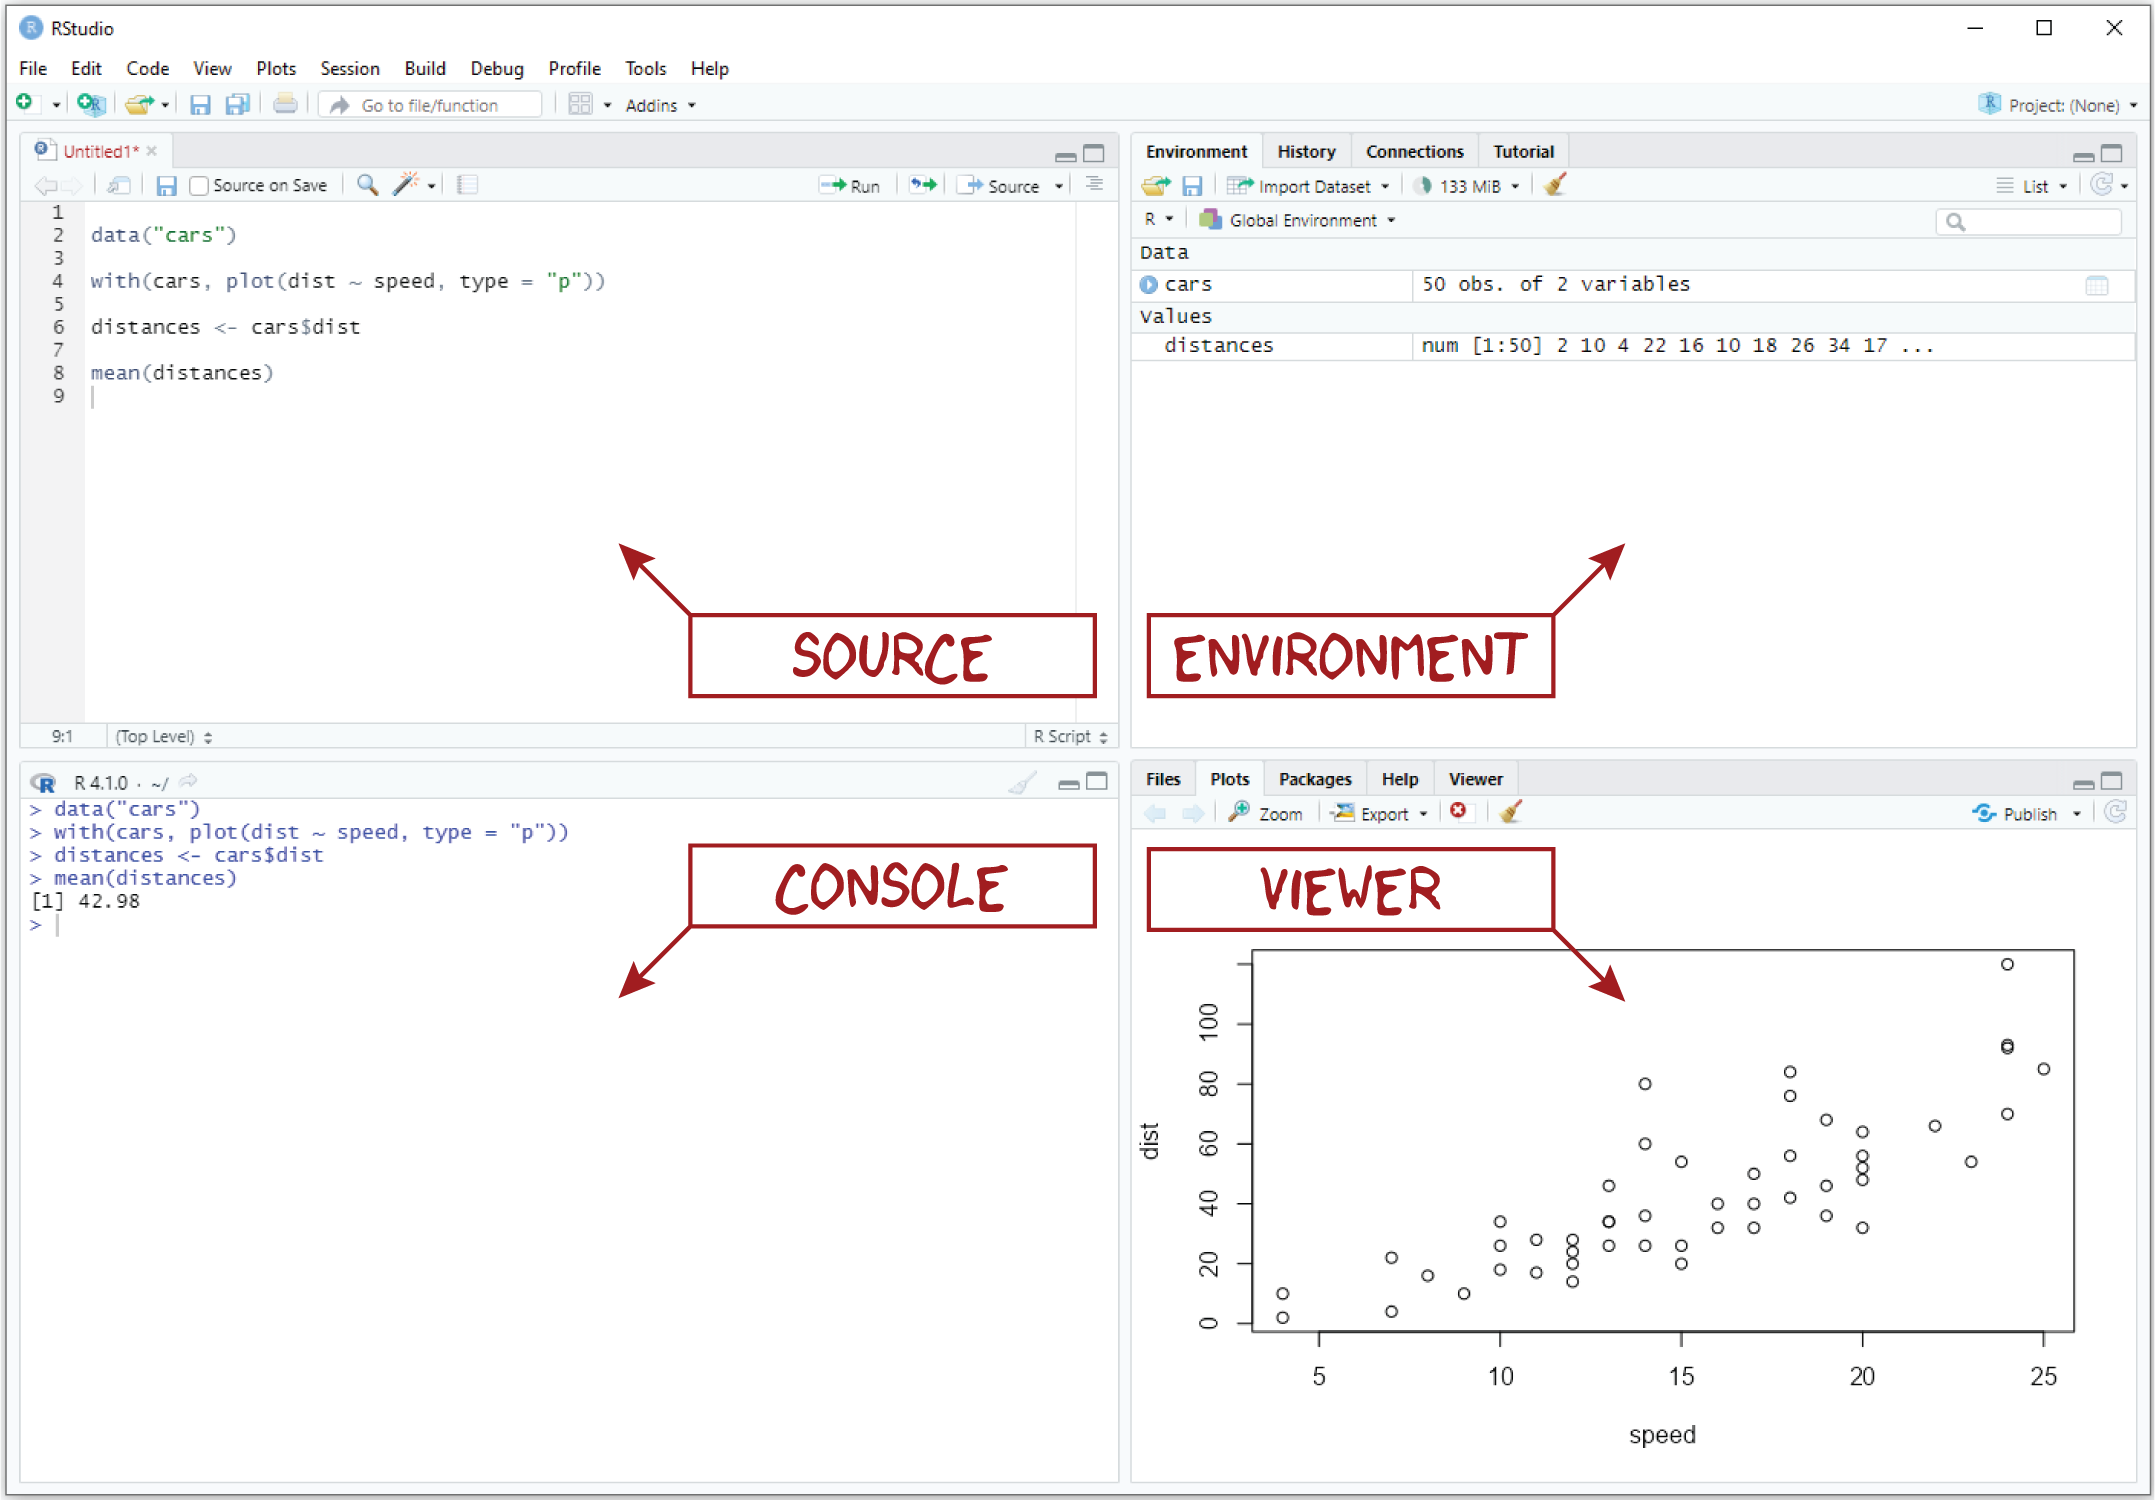Open the Export plot dropdown
Image resolution: width=2155 pixels, height=1500 pixels.
pyautogui.click(x=1379, y=813)
